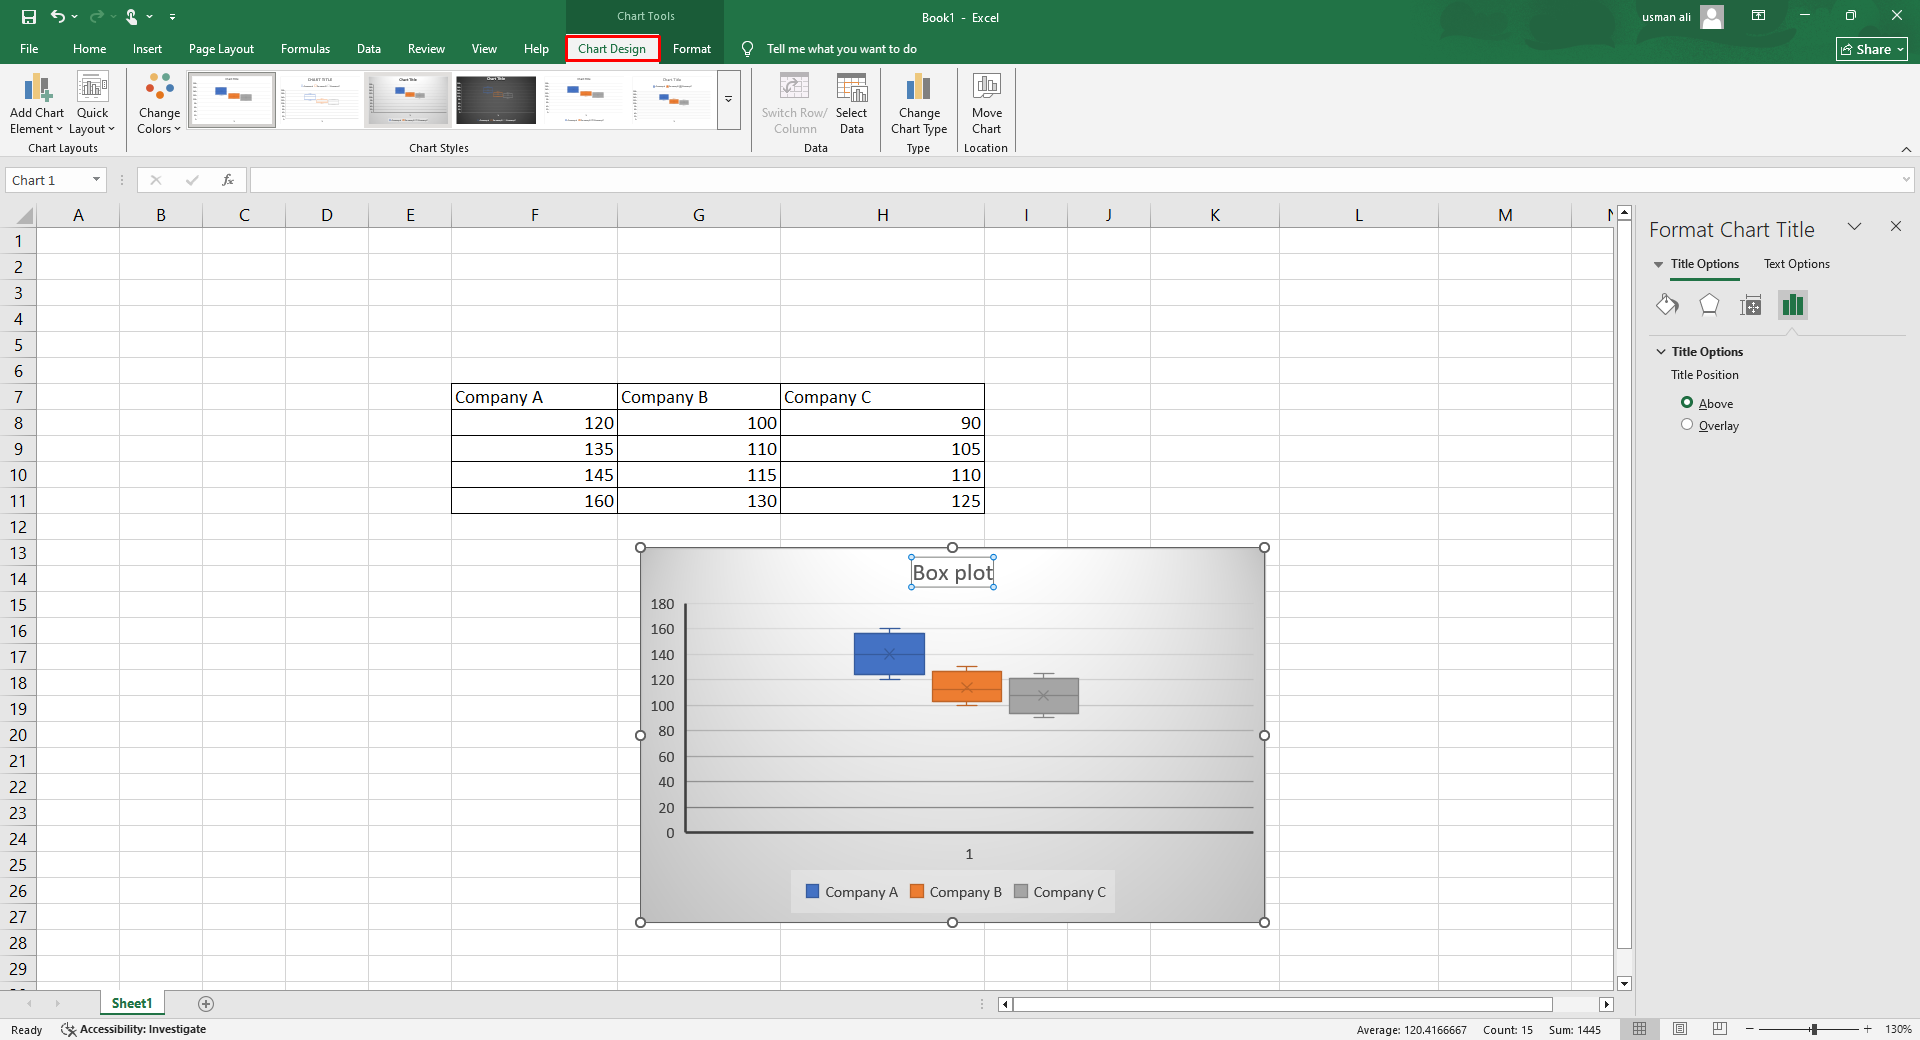Switch to the Insert tab
This screenshot has height=1040, width=1920.
click(147, 49)
